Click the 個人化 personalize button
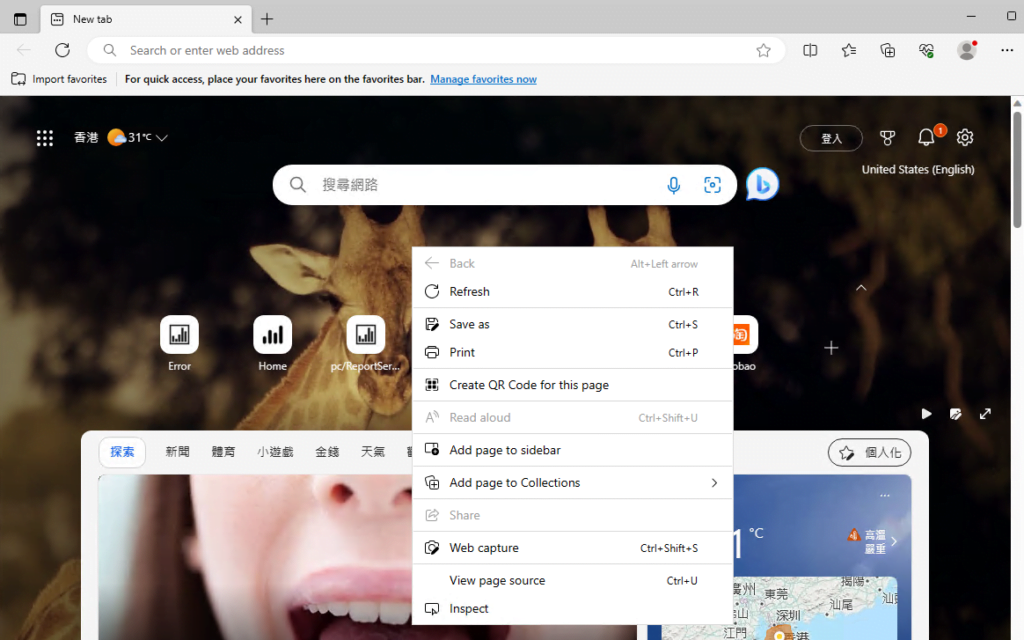1024x640 pixels. point(869,453)
